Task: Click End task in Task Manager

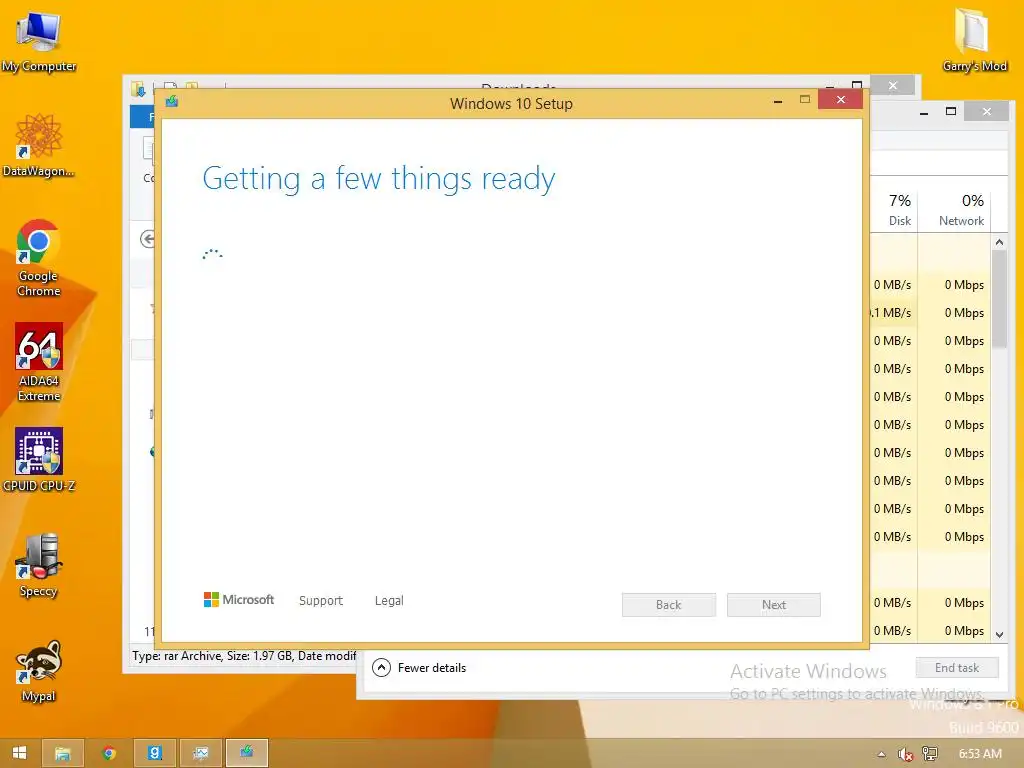Action: pyautogui.click(x=957, y=667)
